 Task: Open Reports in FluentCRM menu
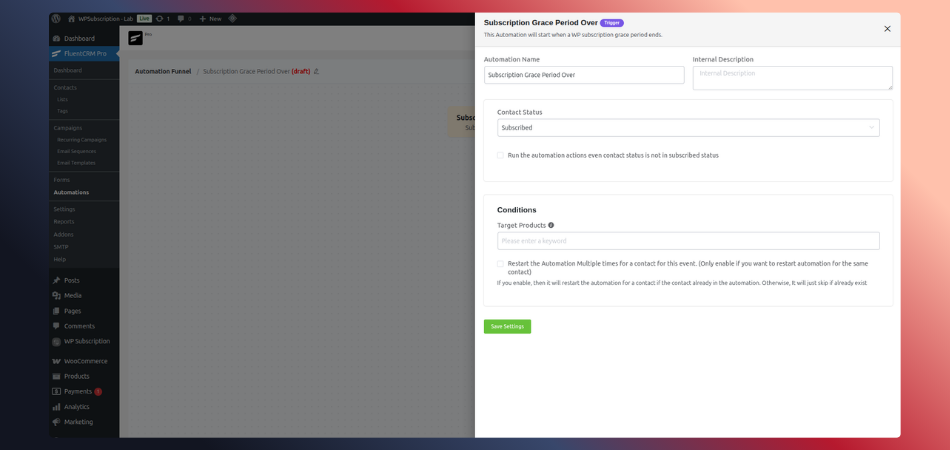pos(64,222)
